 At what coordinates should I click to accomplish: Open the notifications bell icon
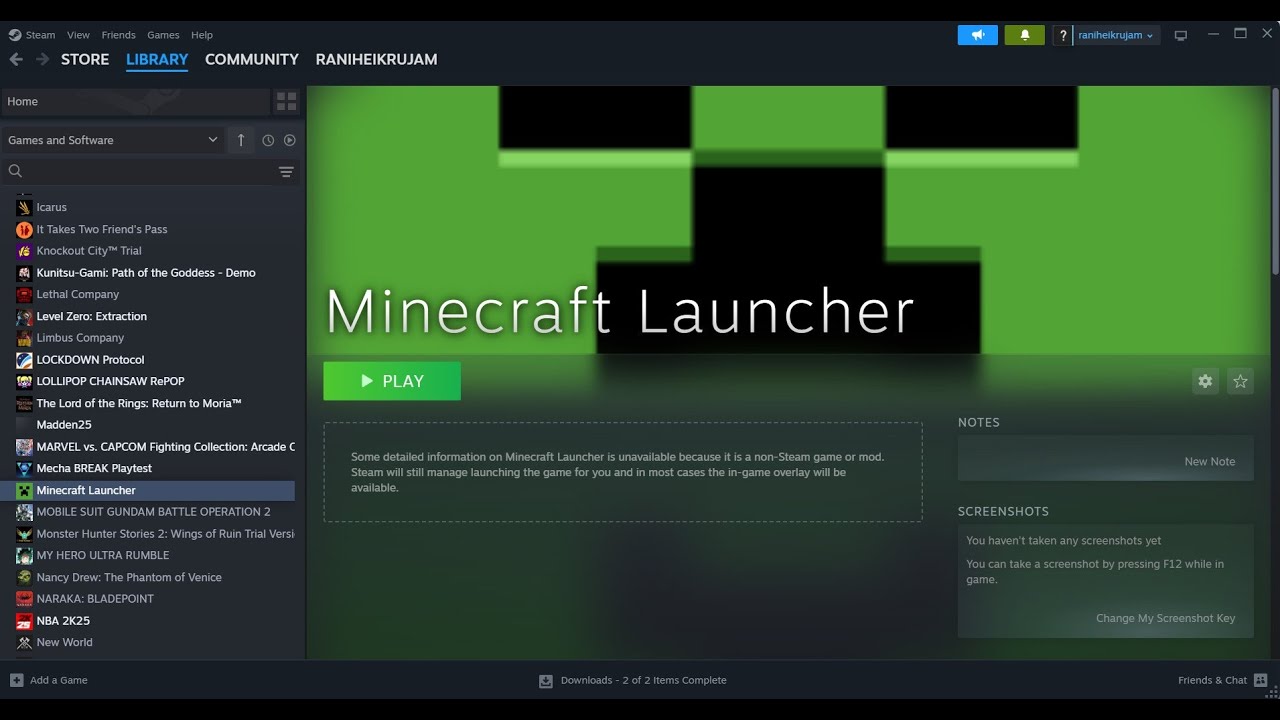click(x=1024, y=34)
